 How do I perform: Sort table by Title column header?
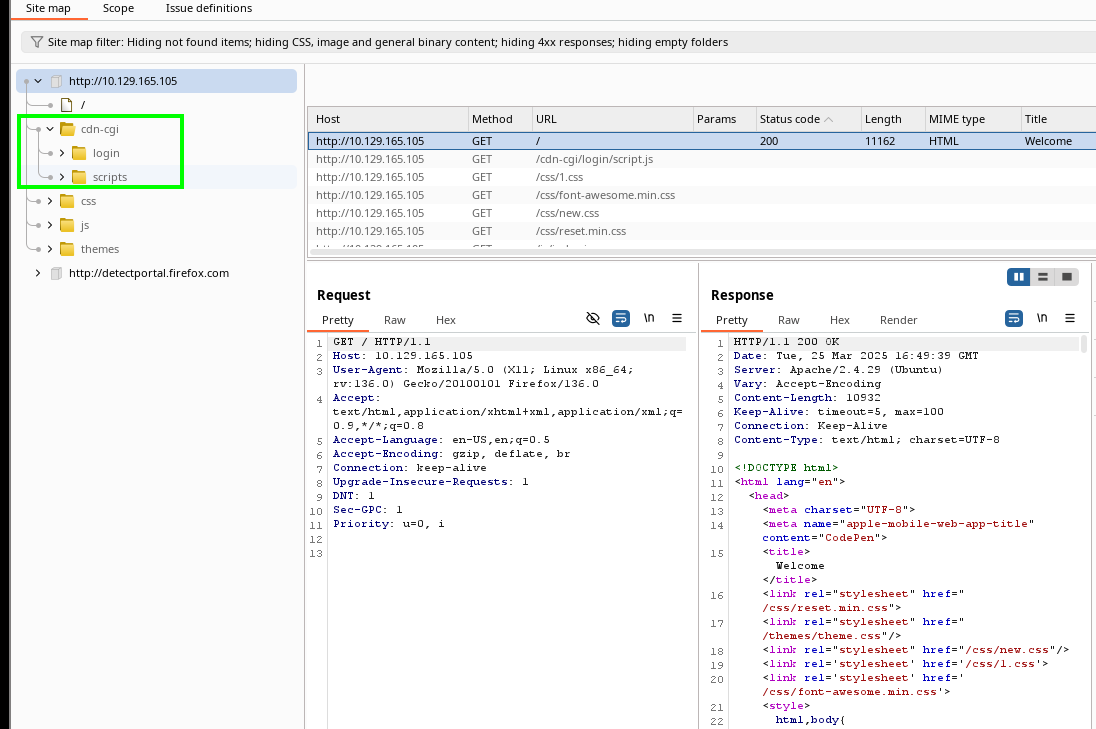(1058, 120)
